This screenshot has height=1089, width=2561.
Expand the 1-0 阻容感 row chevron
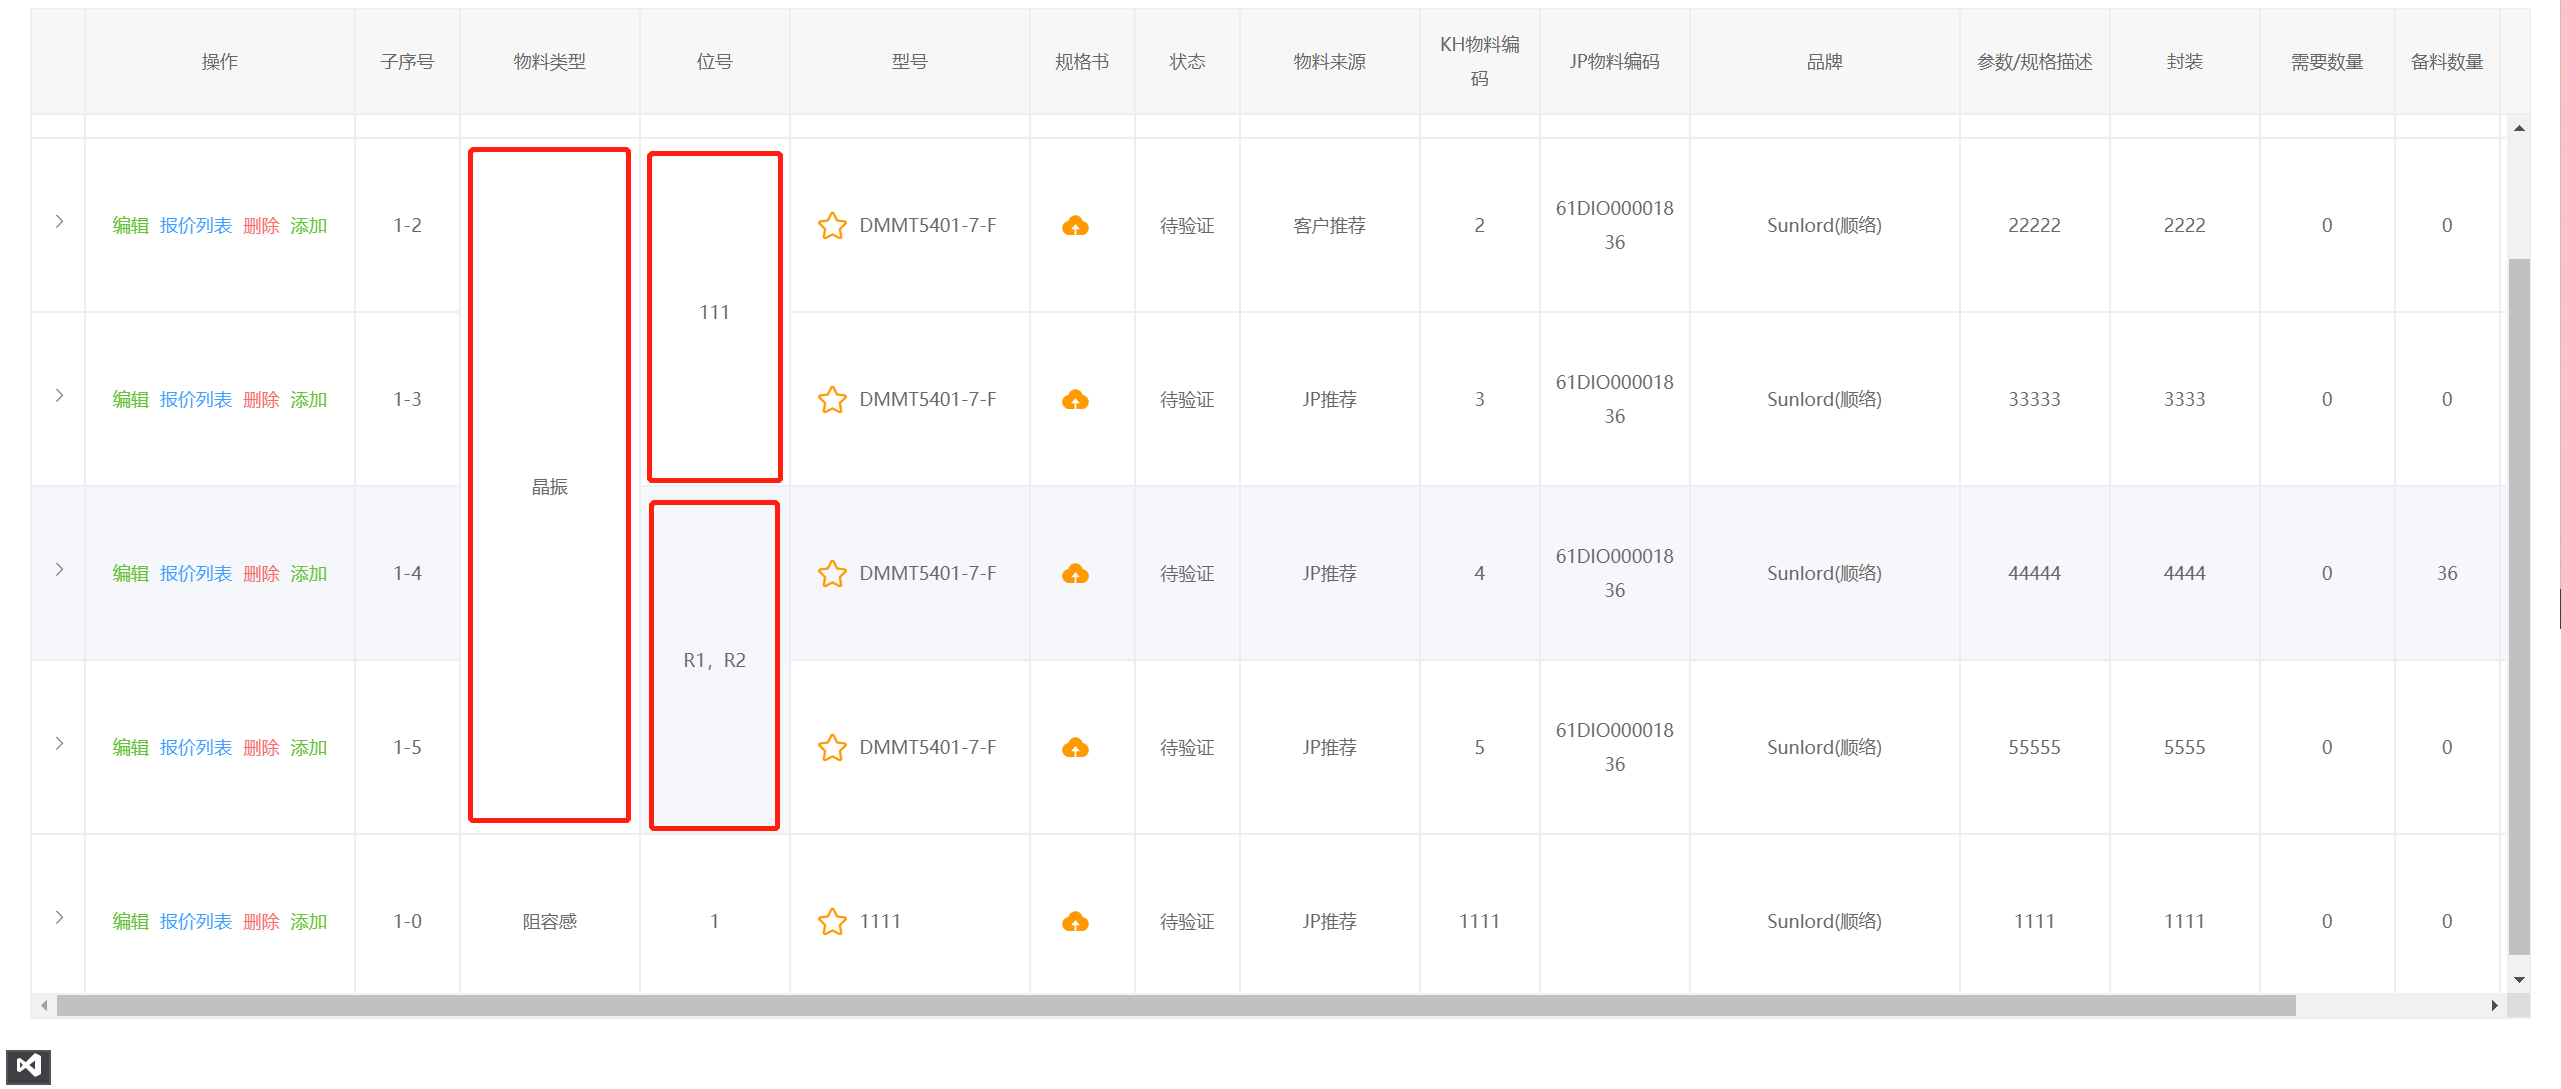59,917
